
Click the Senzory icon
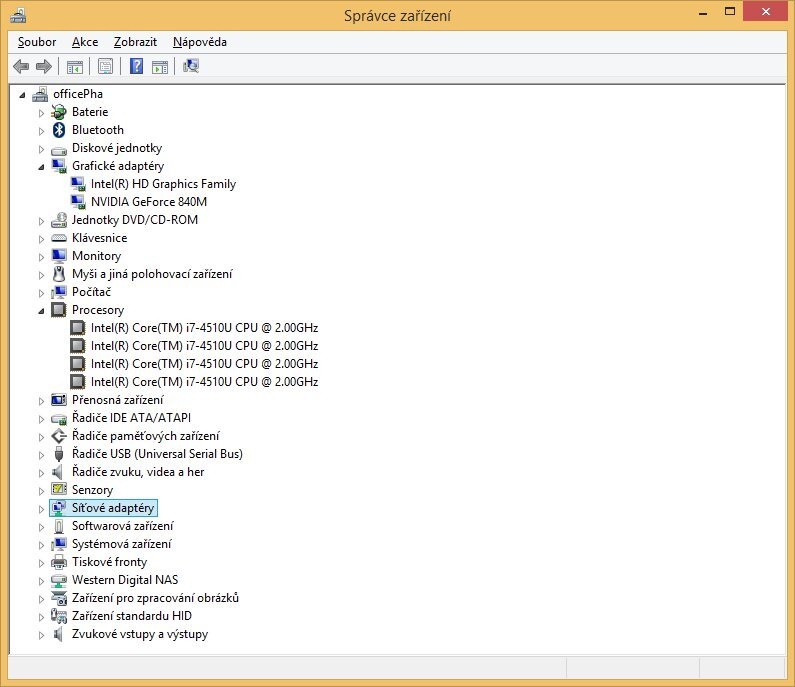pyautogui.click(x=59, y=490)
